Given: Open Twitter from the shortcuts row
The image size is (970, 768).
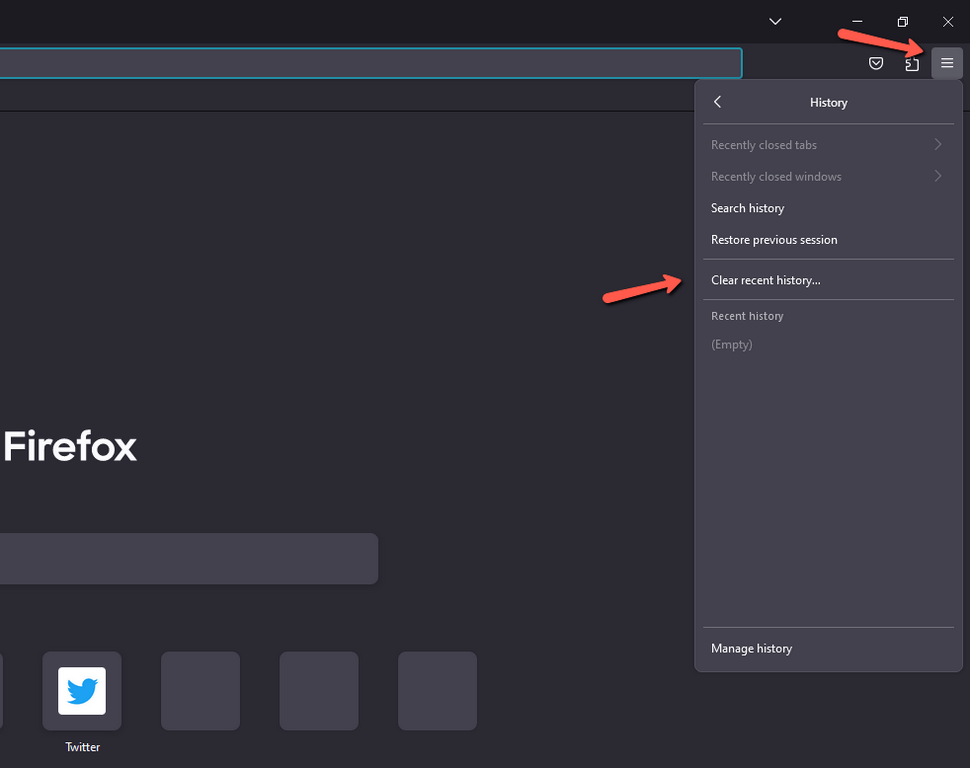Looking at the screenshot, I should (81, 690).
